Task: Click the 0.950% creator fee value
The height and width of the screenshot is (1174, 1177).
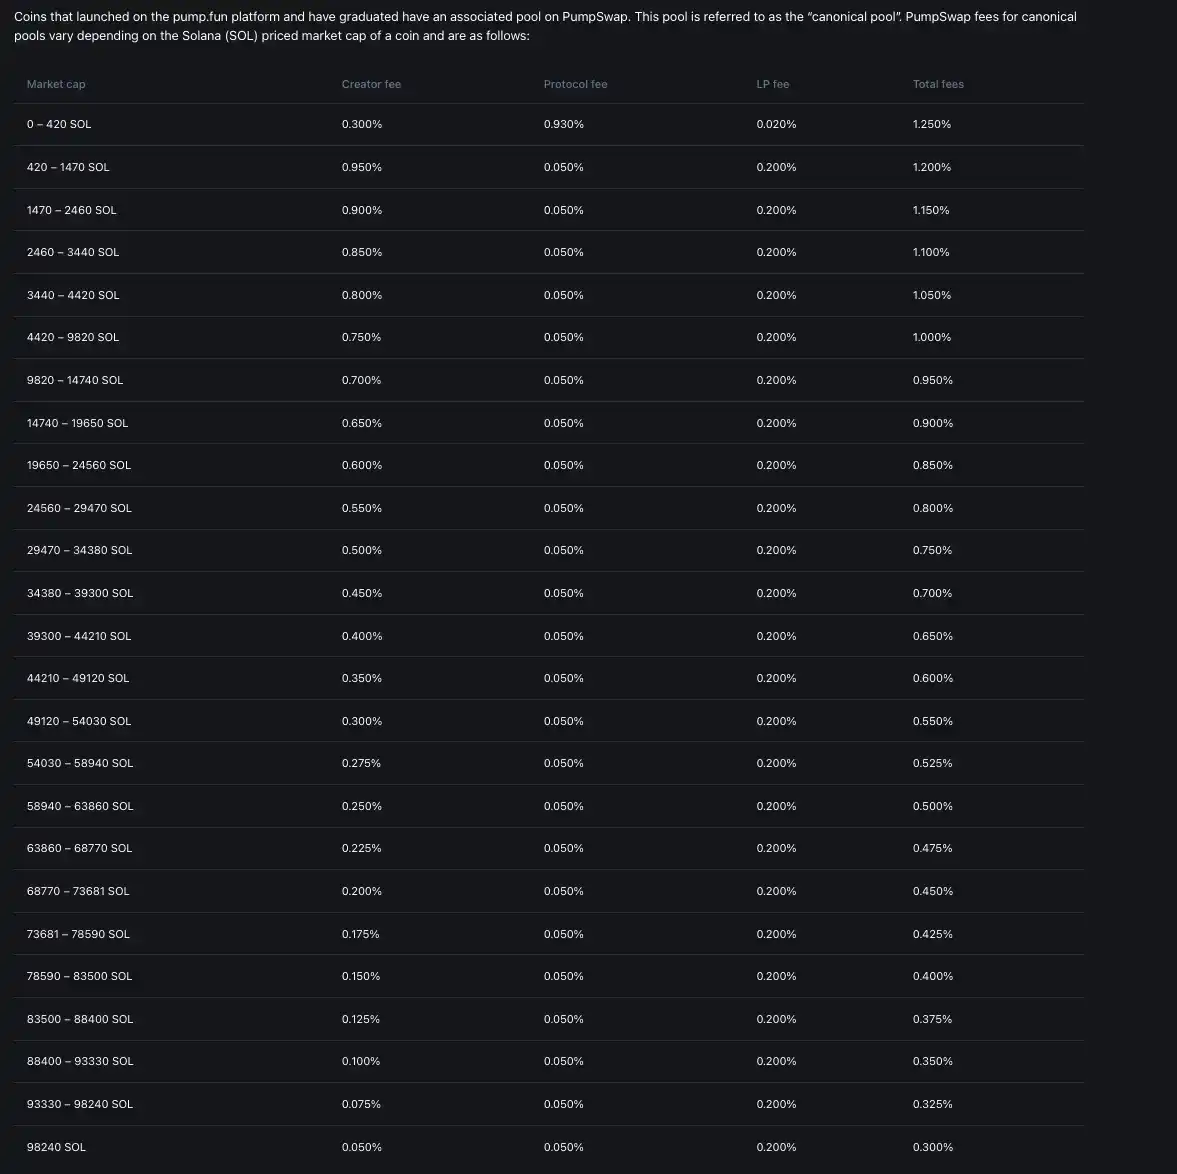Action: click(x=362, y=167)
